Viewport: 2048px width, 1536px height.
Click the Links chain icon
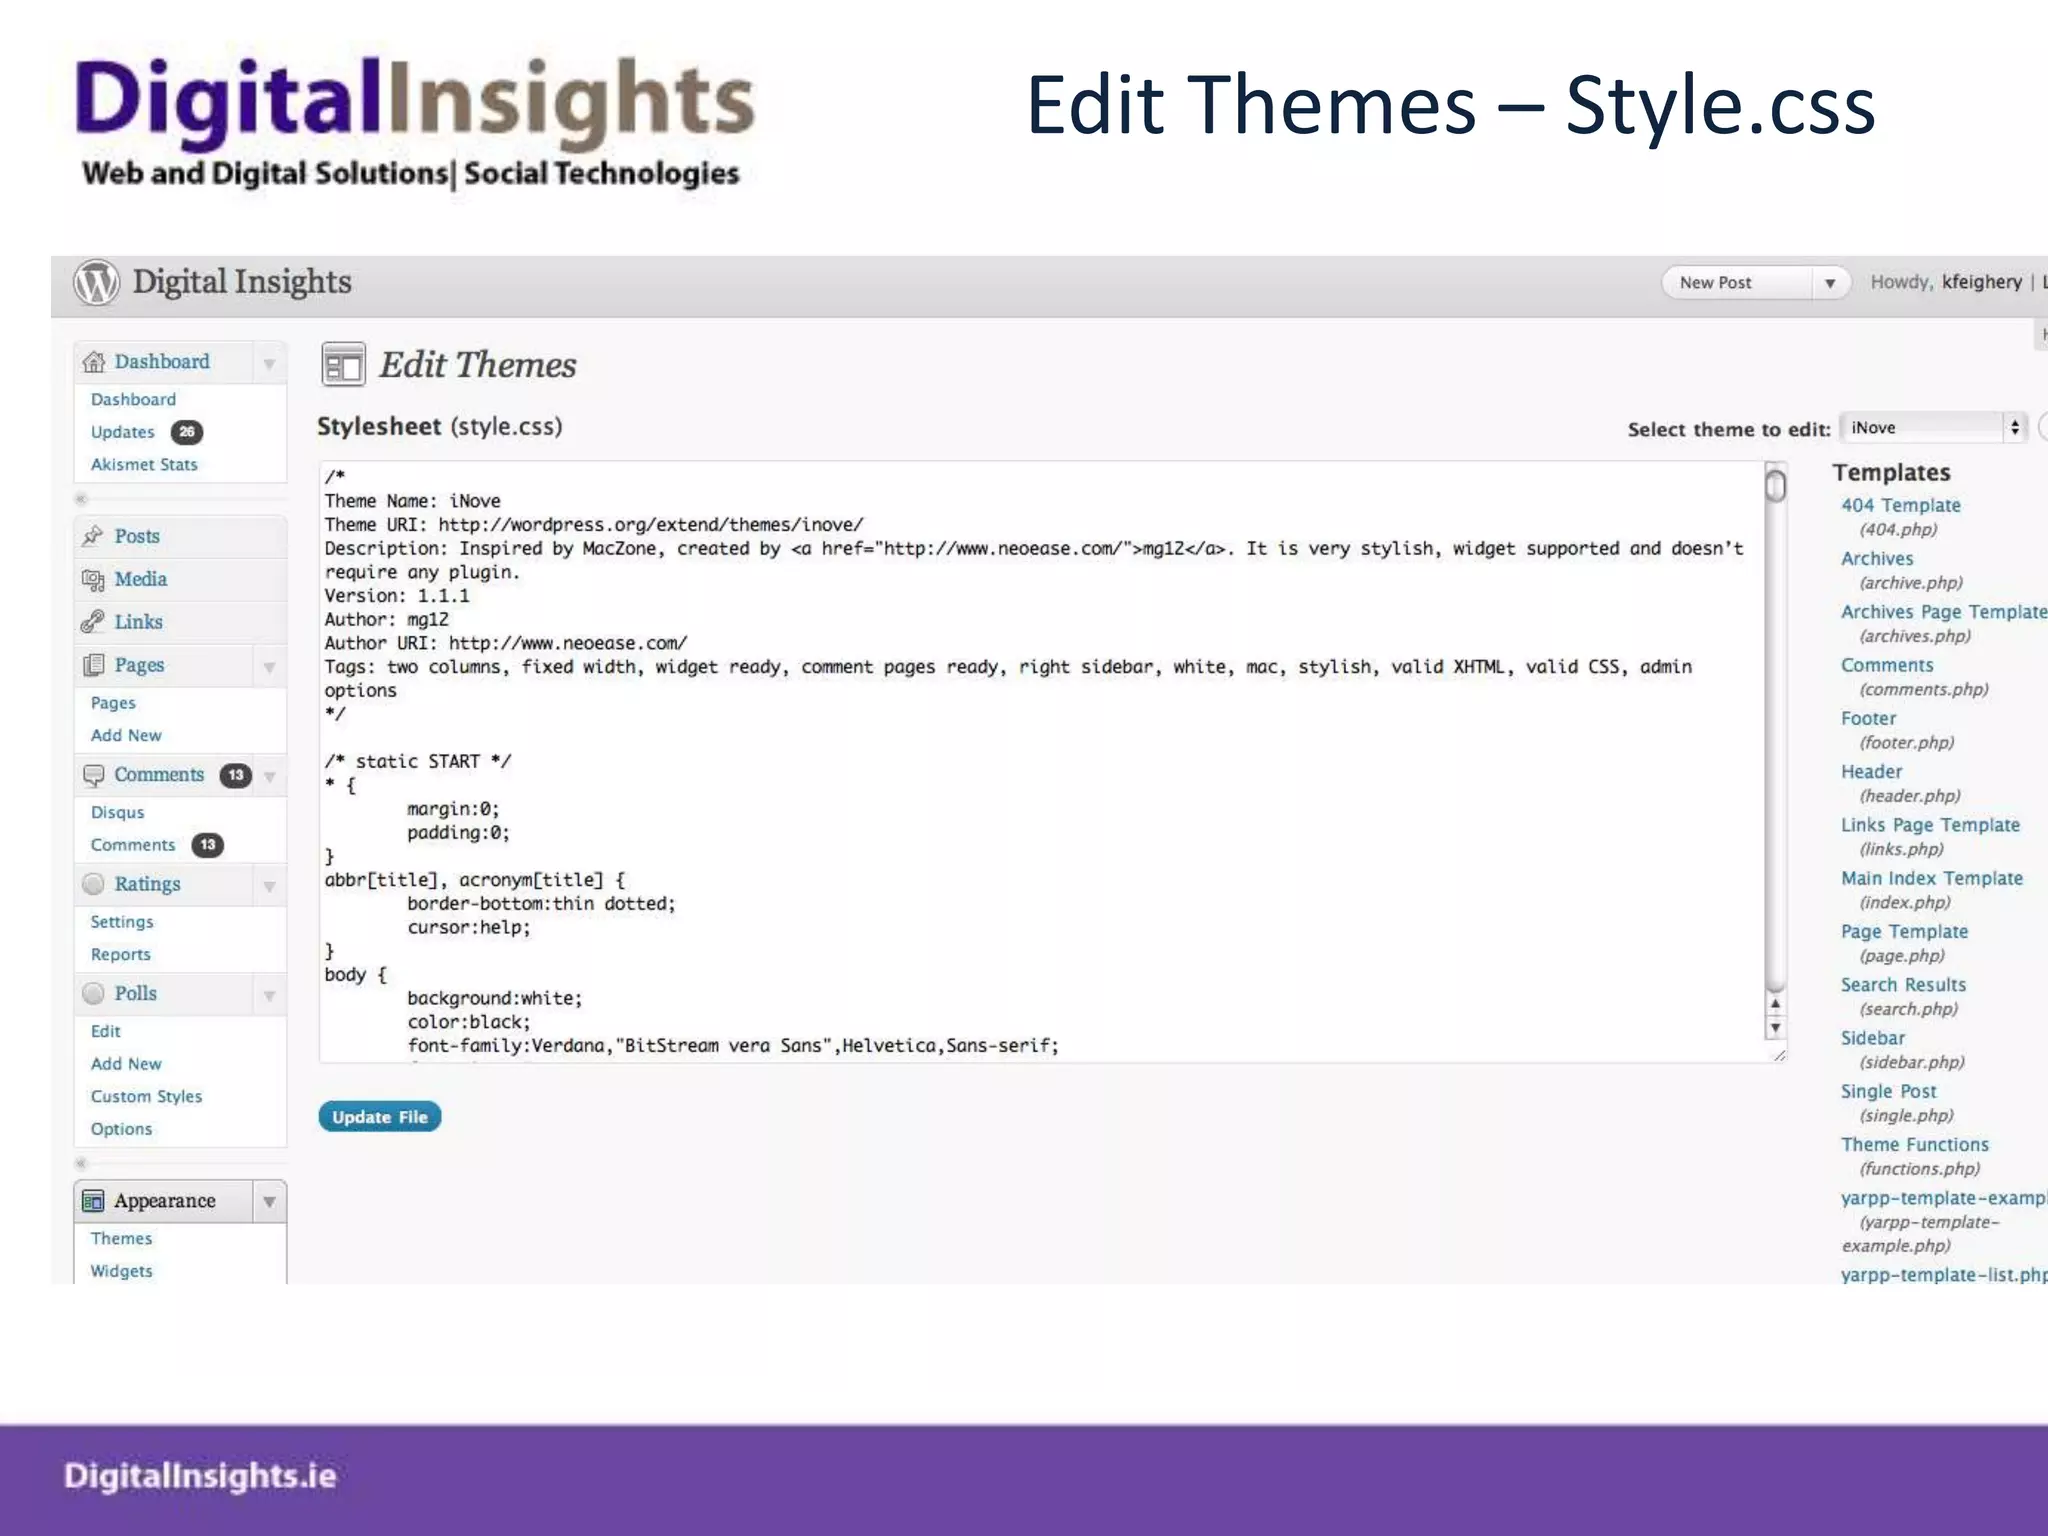click(93, 622)
